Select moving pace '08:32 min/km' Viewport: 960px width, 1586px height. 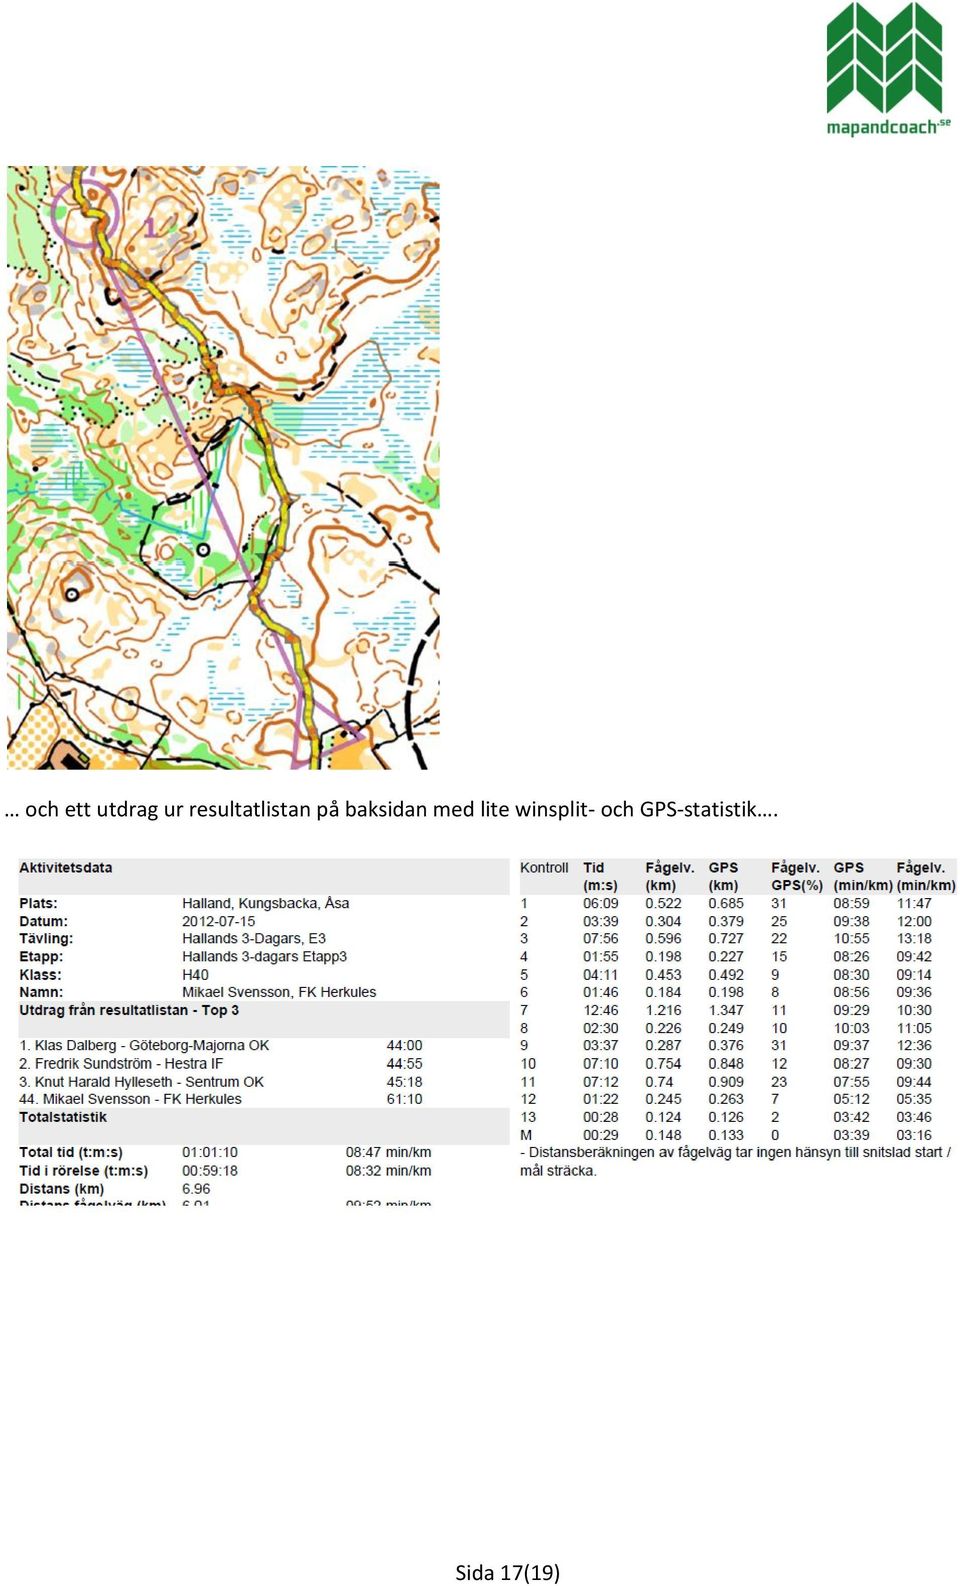[x=389, y=1170]
